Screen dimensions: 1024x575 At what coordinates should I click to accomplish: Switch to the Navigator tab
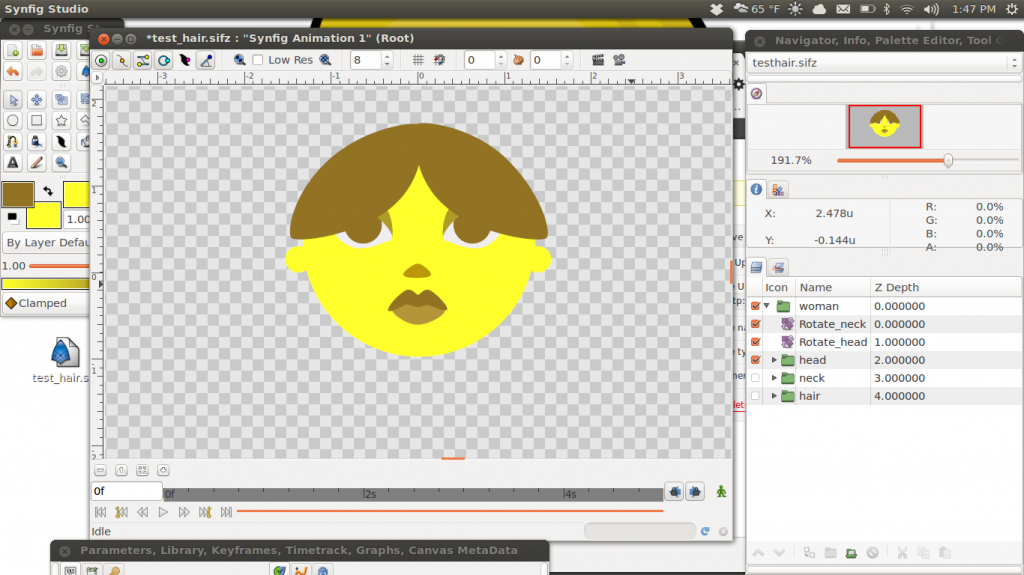click(x=756, y=93)
